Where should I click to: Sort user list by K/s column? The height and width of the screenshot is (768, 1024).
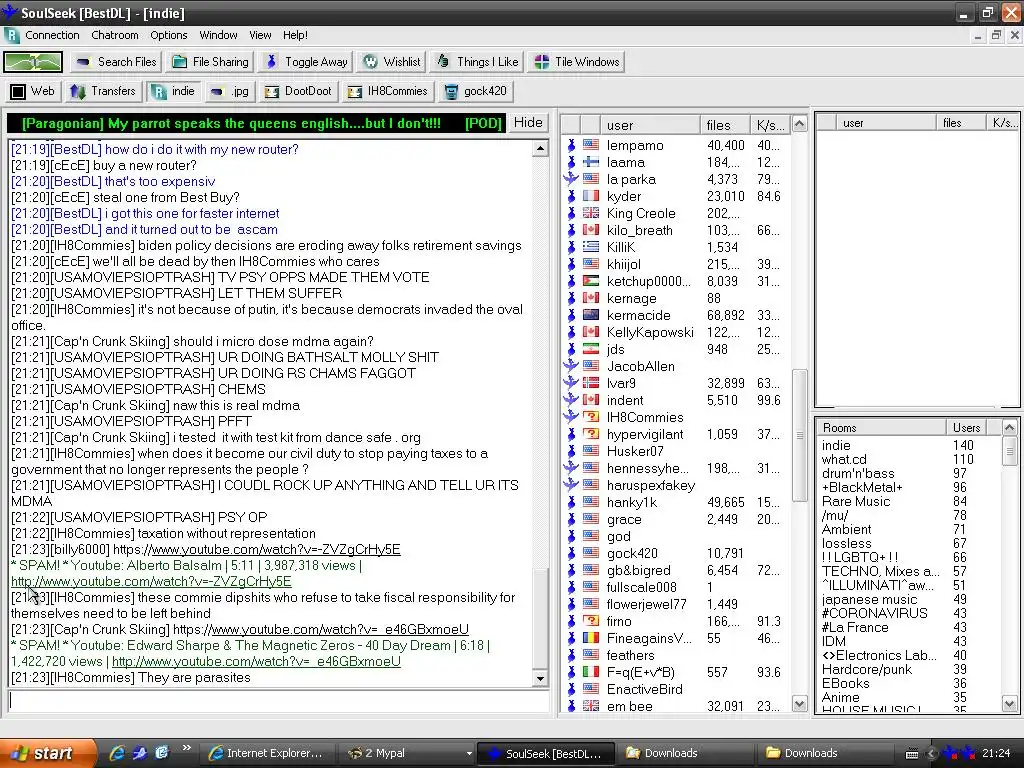[x=770, y=125]
